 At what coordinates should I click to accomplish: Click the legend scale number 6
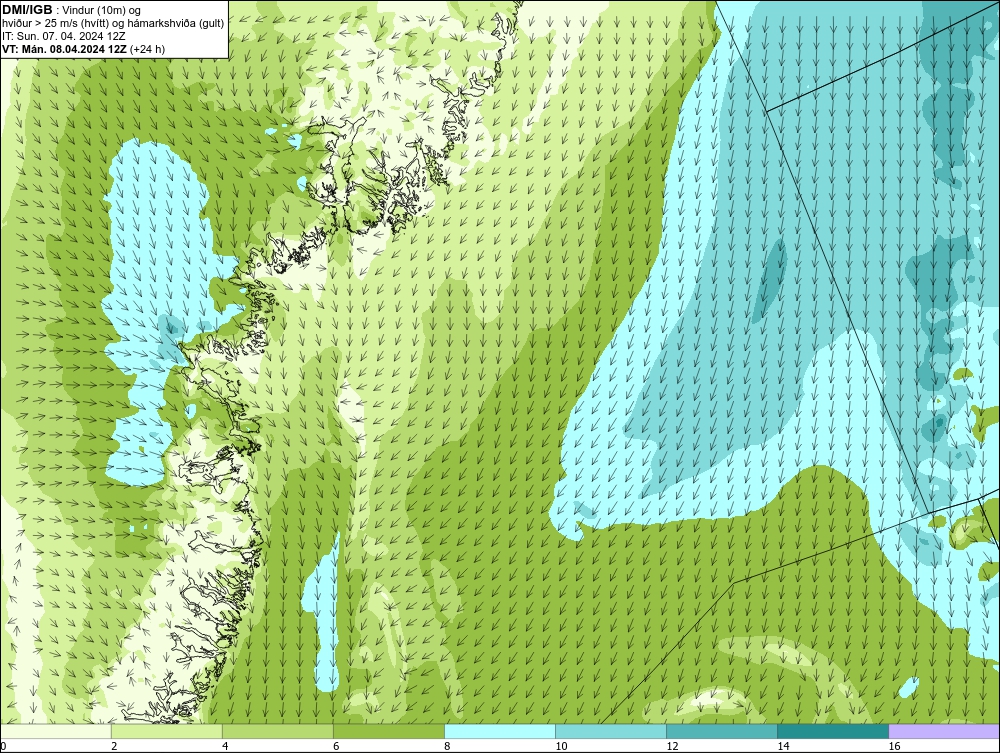tap(336, 746)
